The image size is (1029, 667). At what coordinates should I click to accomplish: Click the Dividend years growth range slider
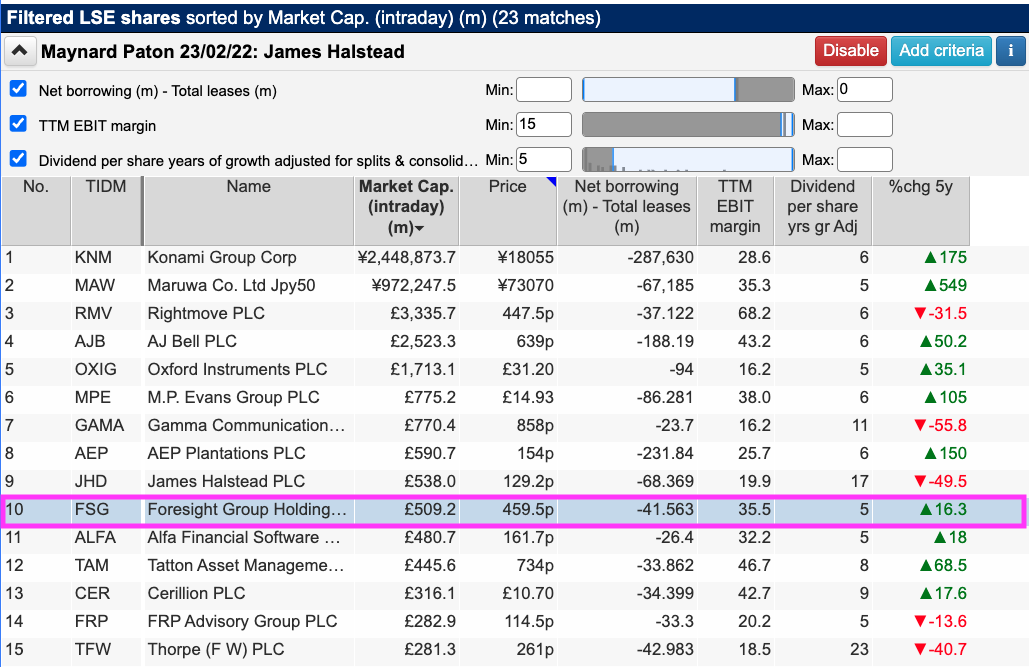[x=688, y=160]
